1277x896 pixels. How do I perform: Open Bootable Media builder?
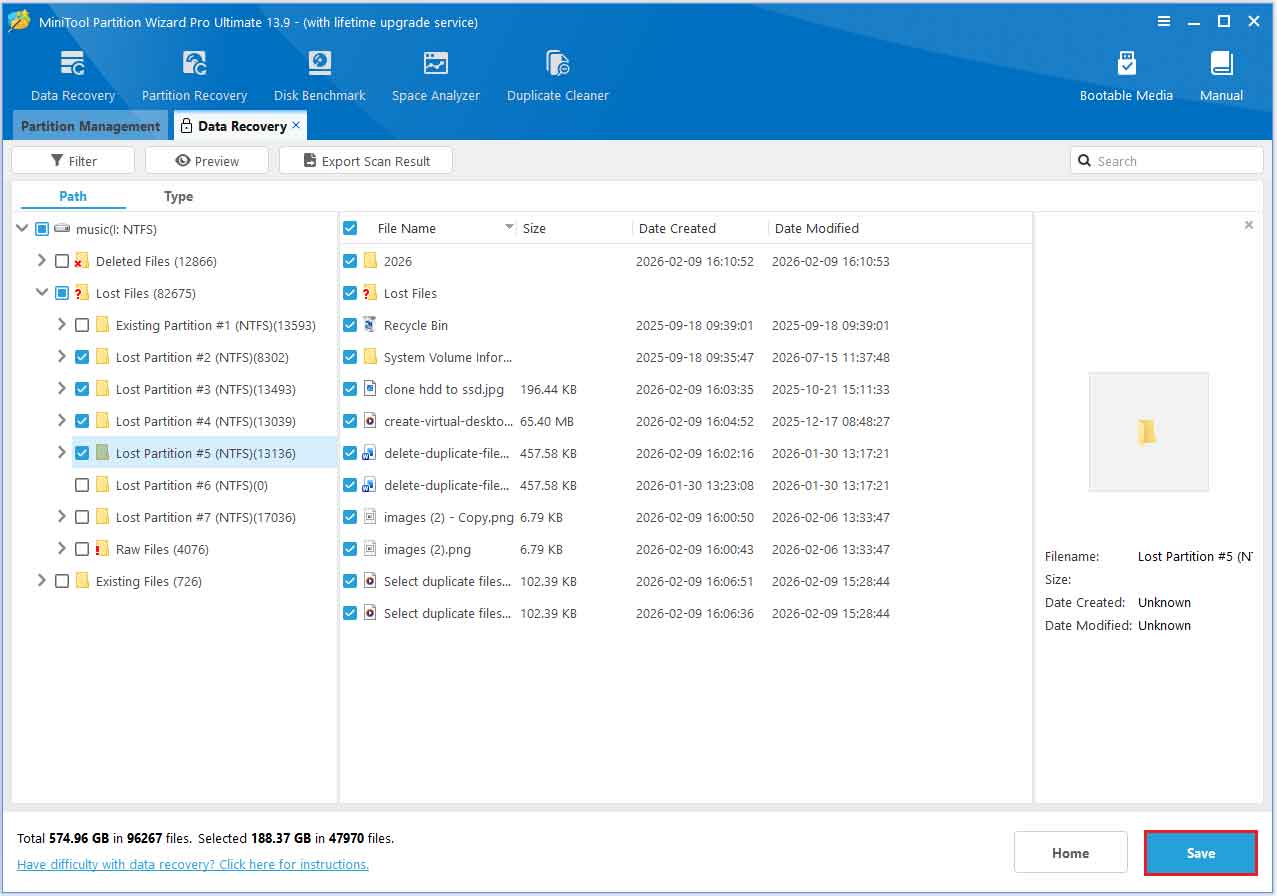(1126, 64)
